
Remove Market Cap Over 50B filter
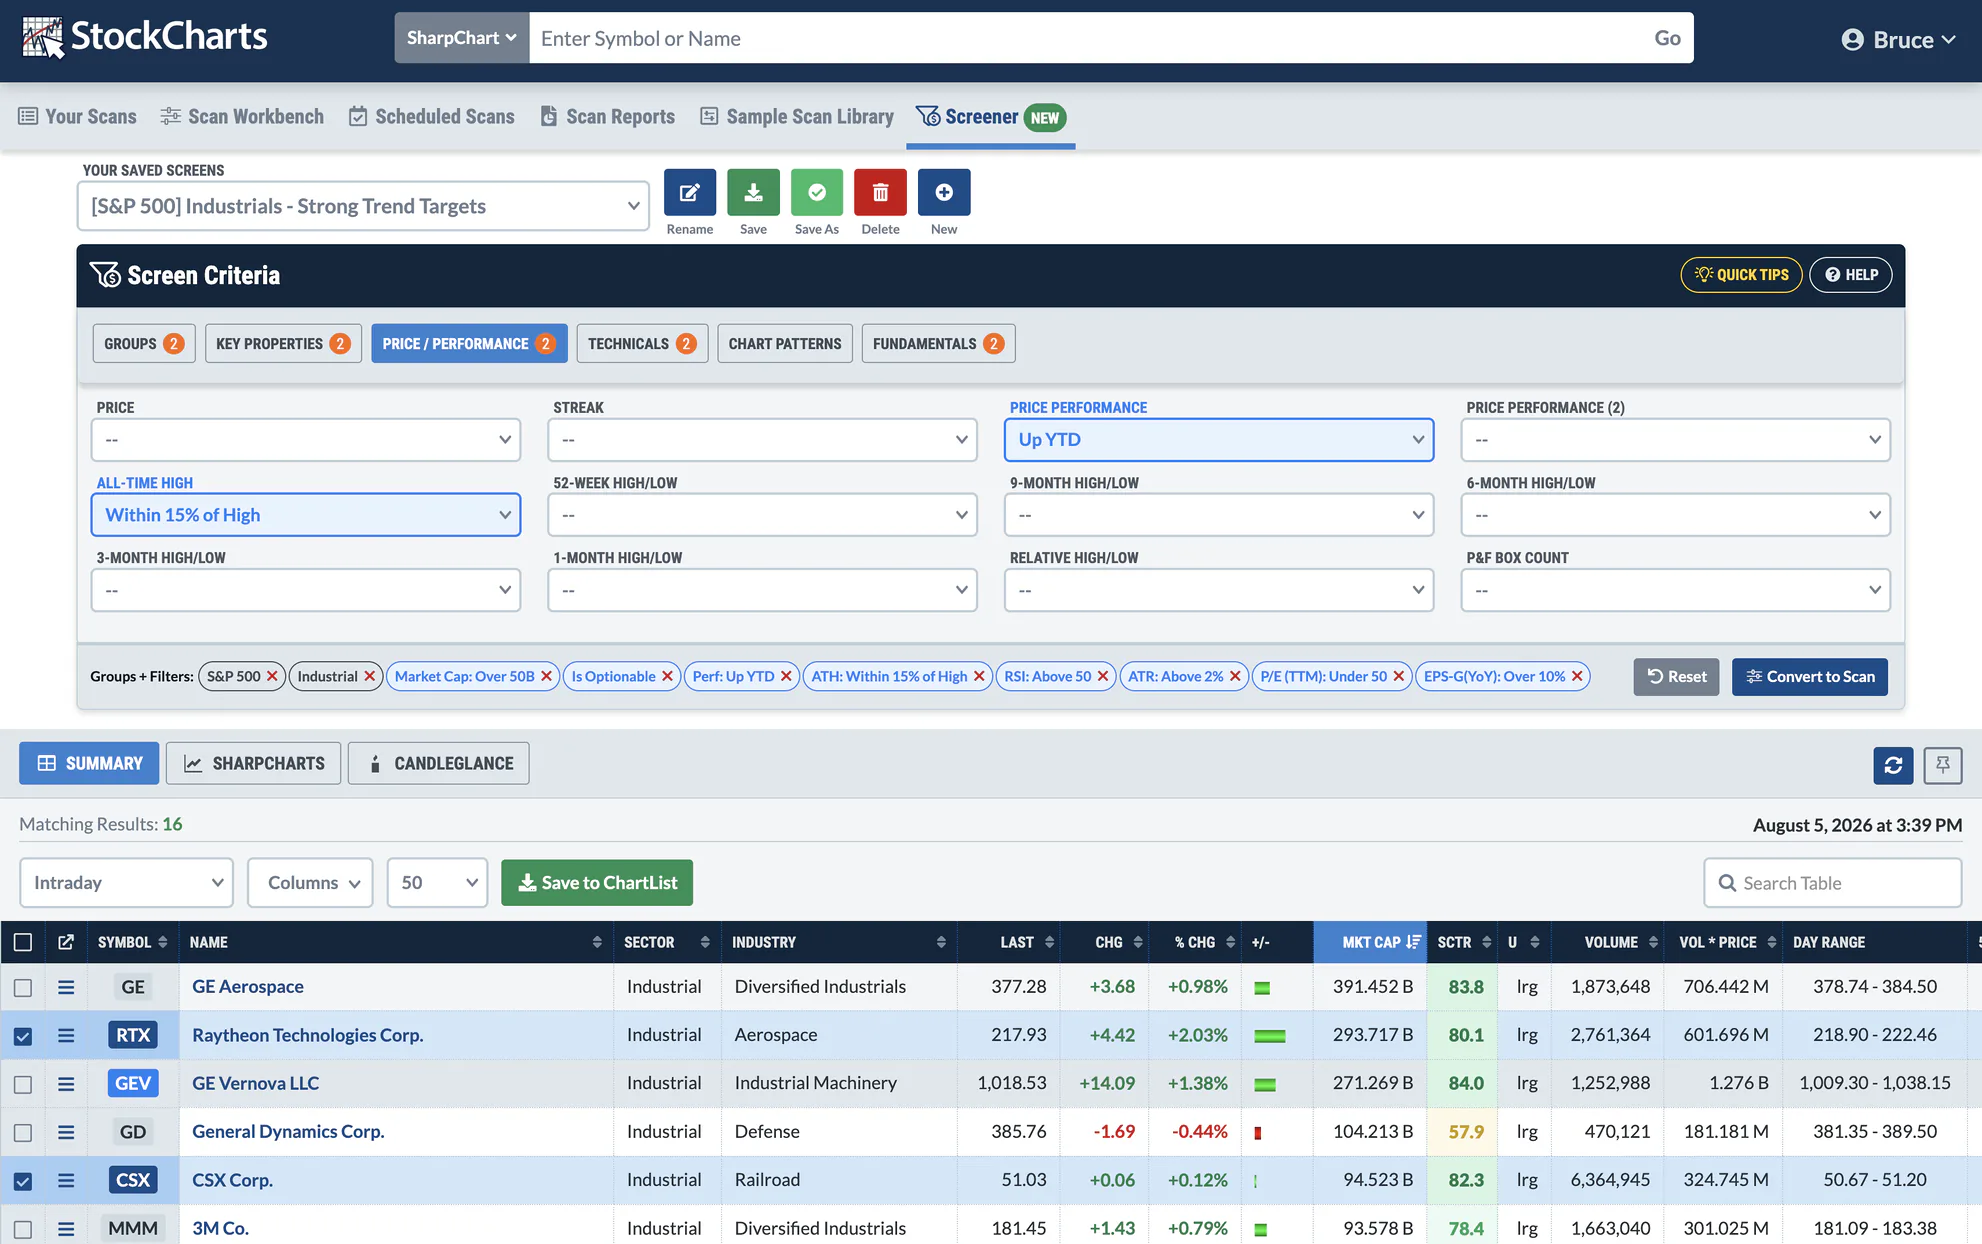(x=547, y=677)
